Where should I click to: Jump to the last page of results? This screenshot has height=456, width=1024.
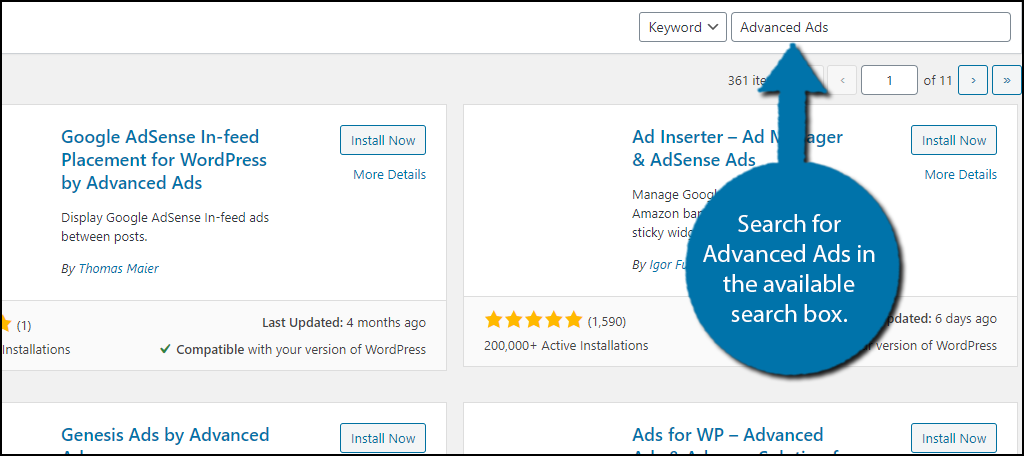click(x=1007, y=80)
